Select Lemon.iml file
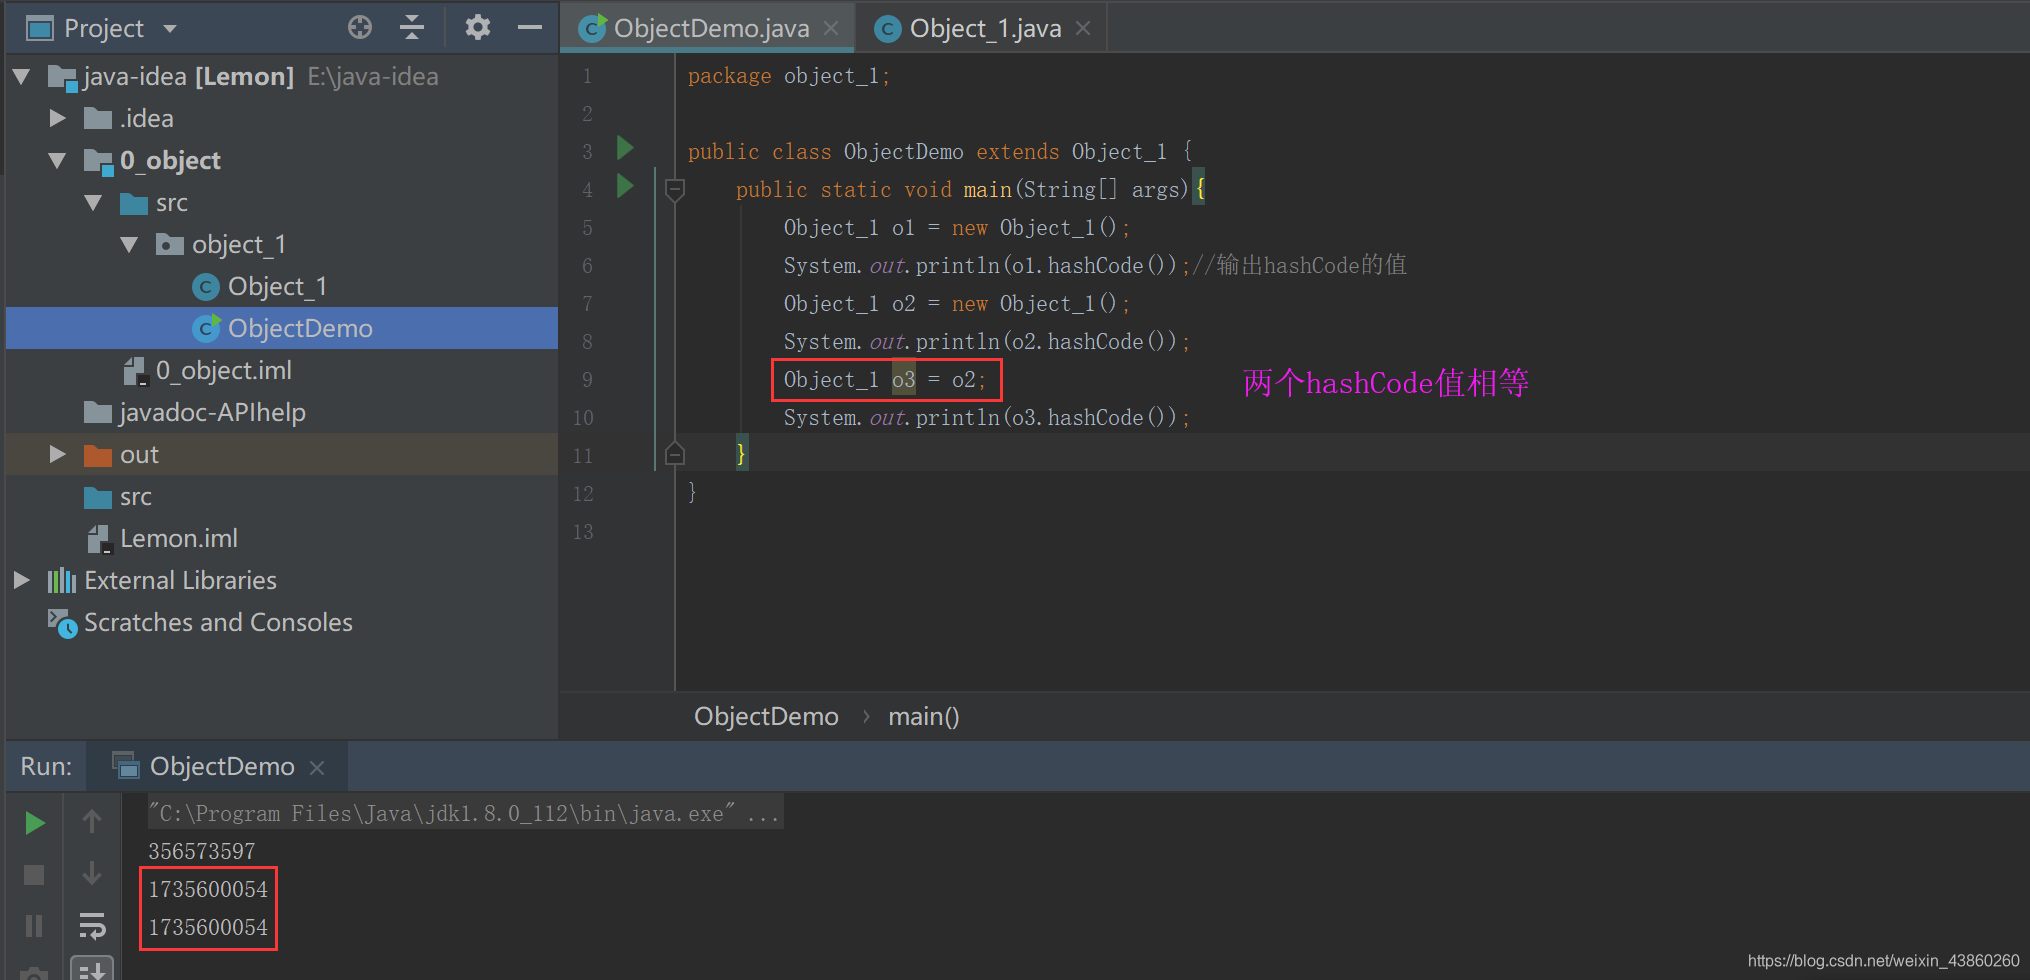The width and height of the screenshot is (2030, 980). pos(179,539)
